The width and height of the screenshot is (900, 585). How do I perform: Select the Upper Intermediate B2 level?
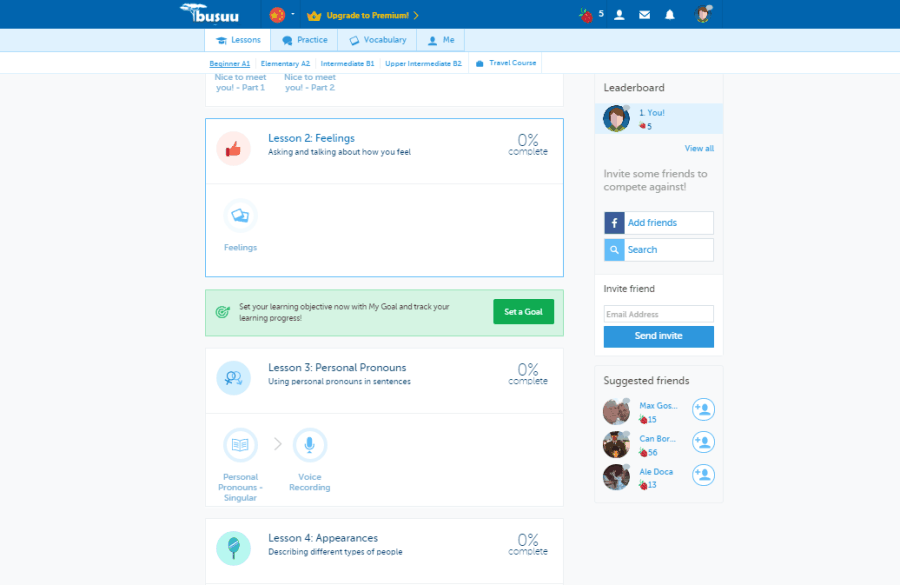point(423,64)
